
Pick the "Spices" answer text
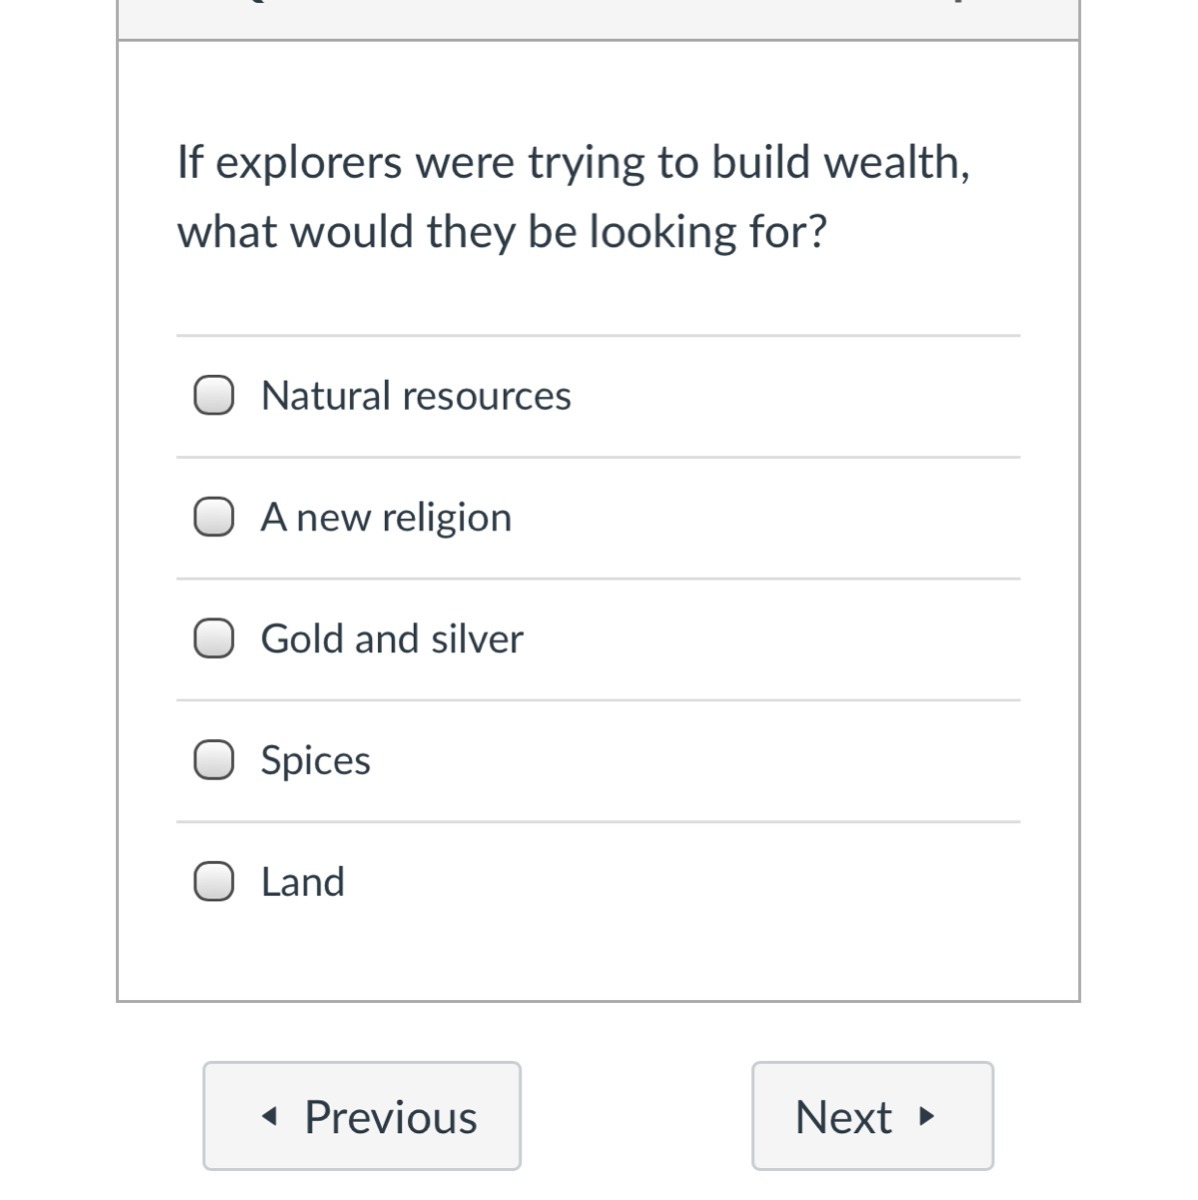(316, 761)
